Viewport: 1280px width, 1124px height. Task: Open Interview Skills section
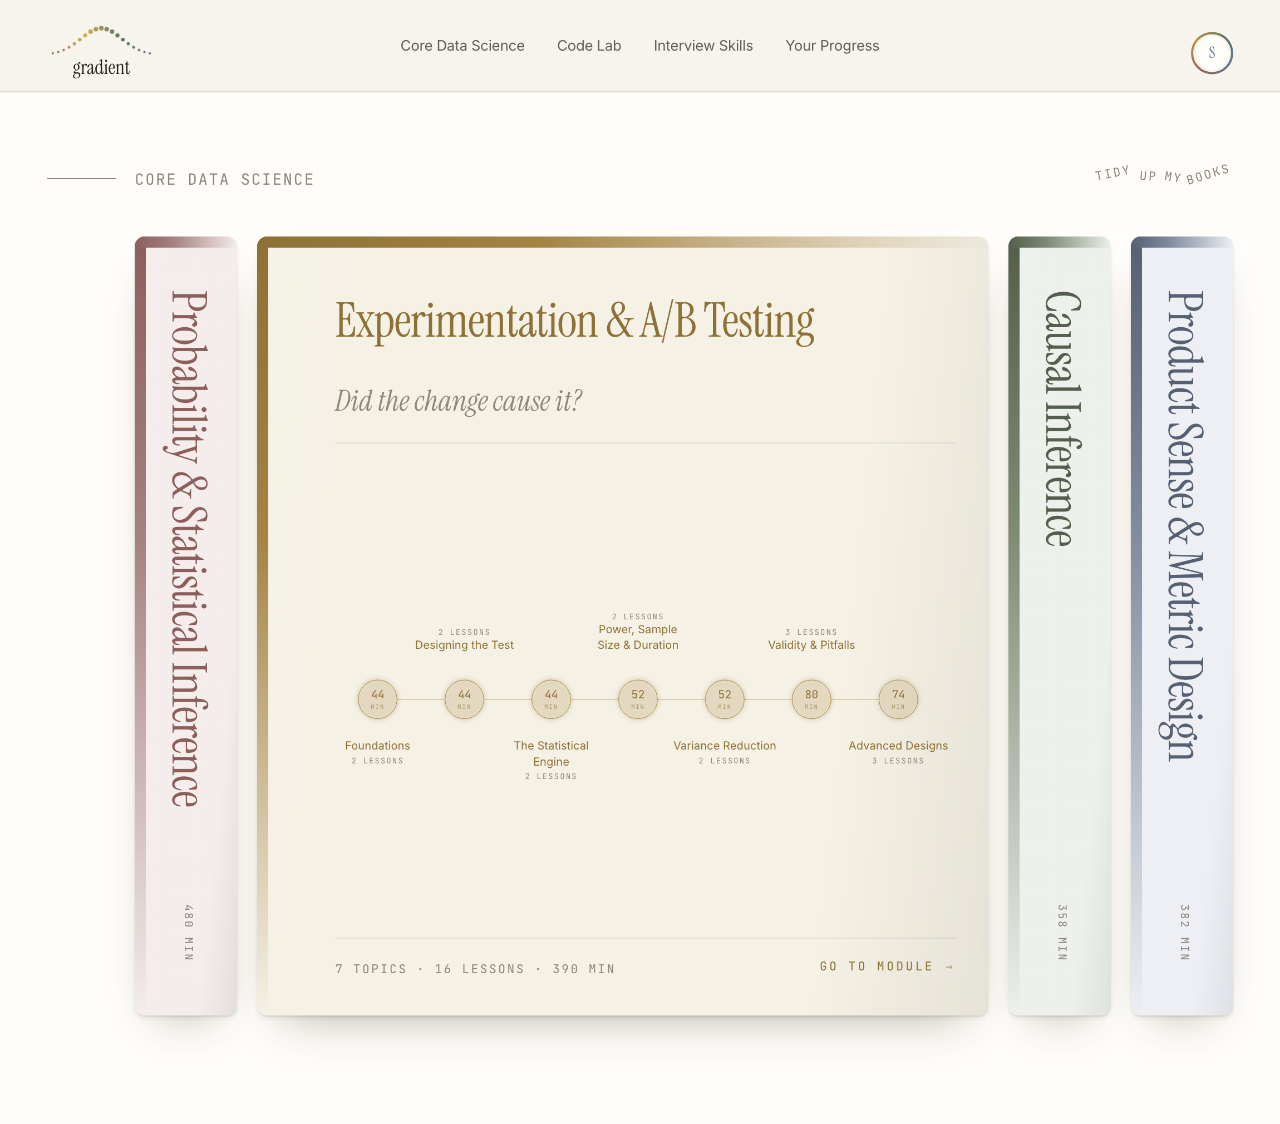[703, 46]
